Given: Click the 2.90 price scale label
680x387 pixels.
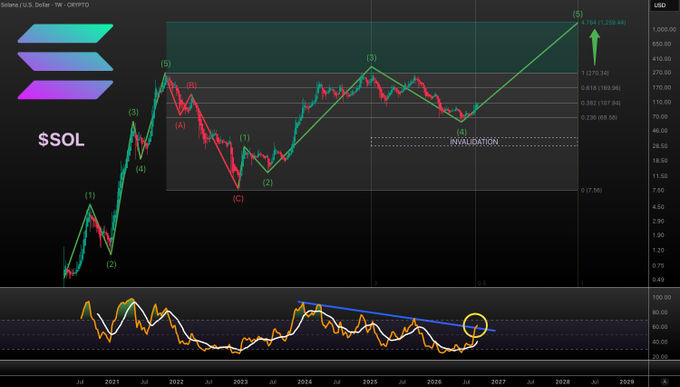Looking at the screenshot, I should tap(658, 221).
